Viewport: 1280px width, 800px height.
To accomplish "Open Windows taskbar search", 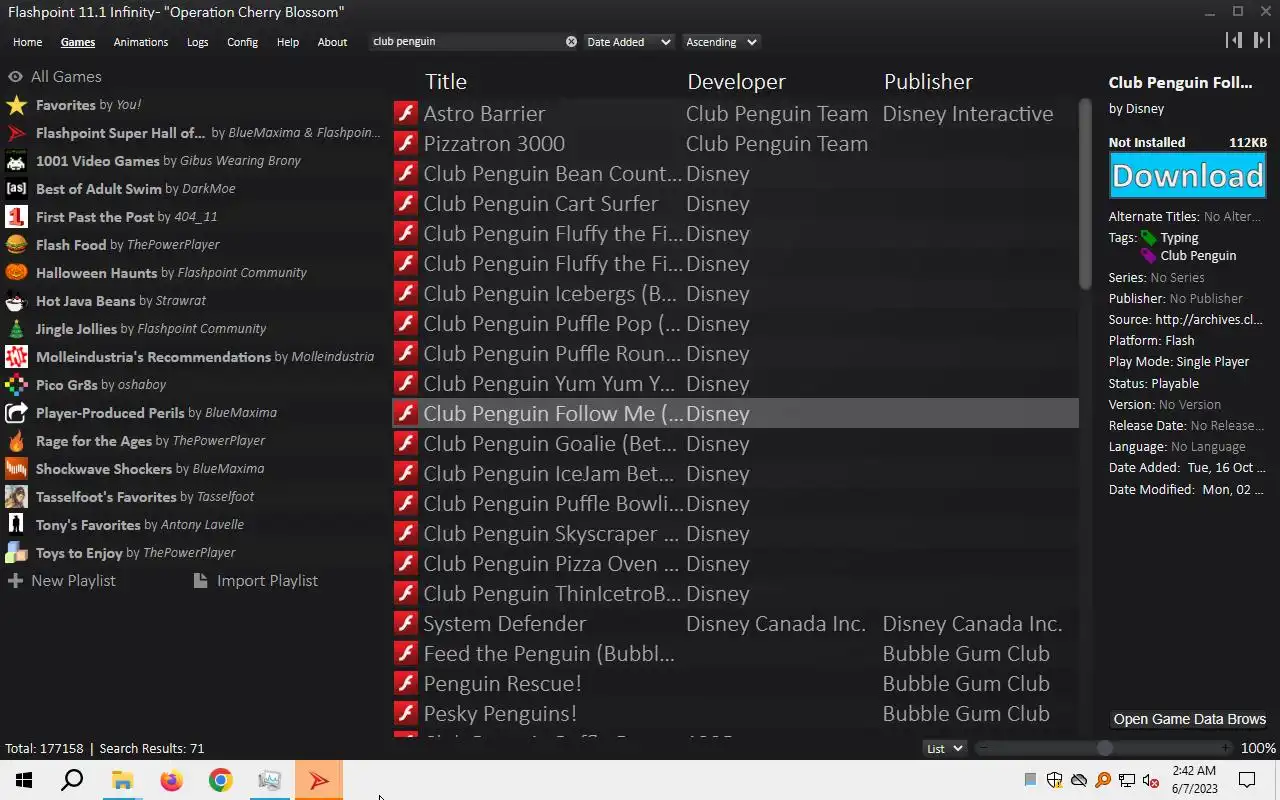I will tap(72, 780).
